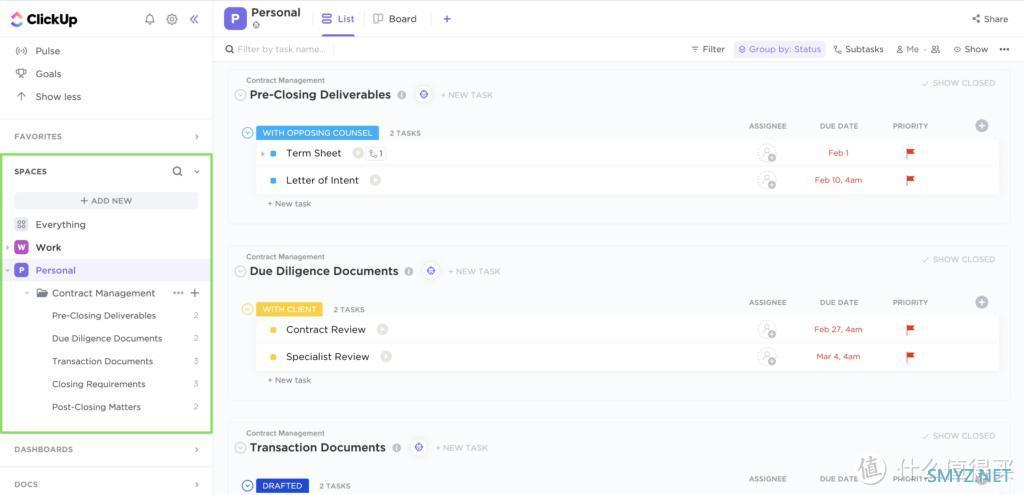Open the Group by: Status dropdown
Image resolution: width=1024 pixels, height=495 pixels.
coord(780,49)
